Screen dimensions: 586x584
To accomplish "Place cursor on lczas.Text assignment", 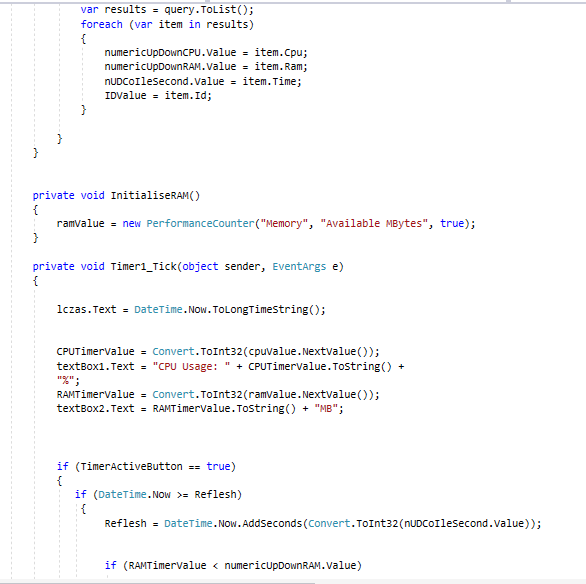I will [86, 309].
